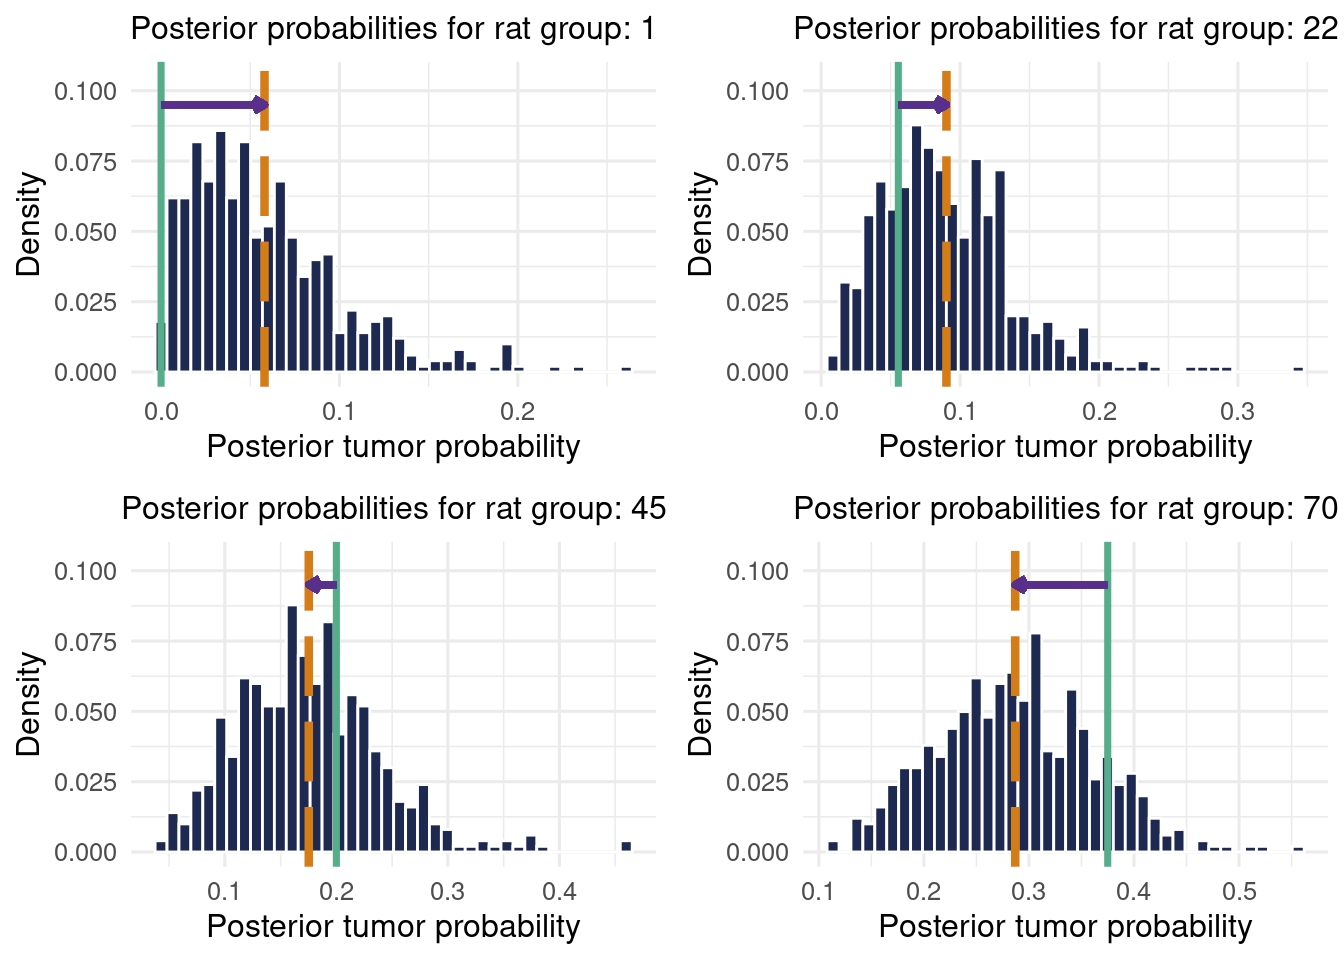Click the long purple arrow in group 70 plot
The height and width of the screenshot is (960, 1344).
click(x=1060, y=585)
